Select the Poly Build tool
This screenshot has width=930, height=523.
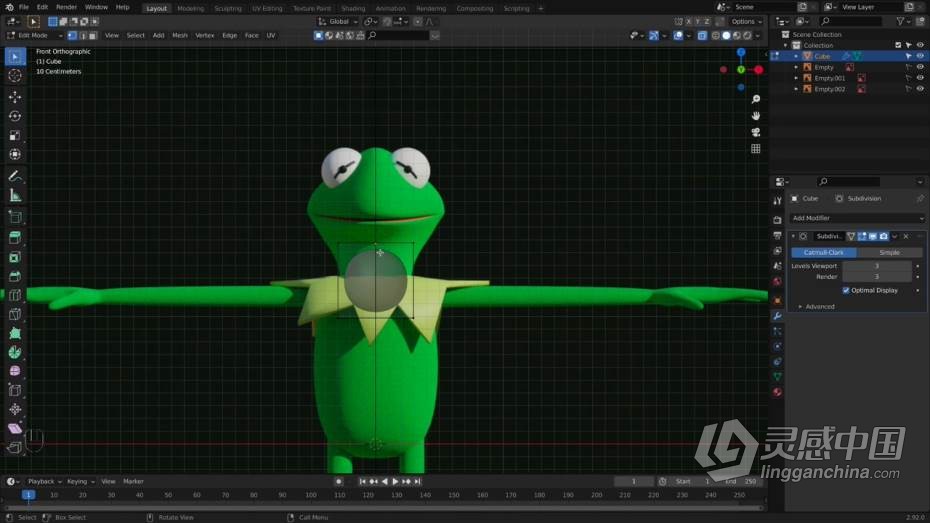point(15,333)
